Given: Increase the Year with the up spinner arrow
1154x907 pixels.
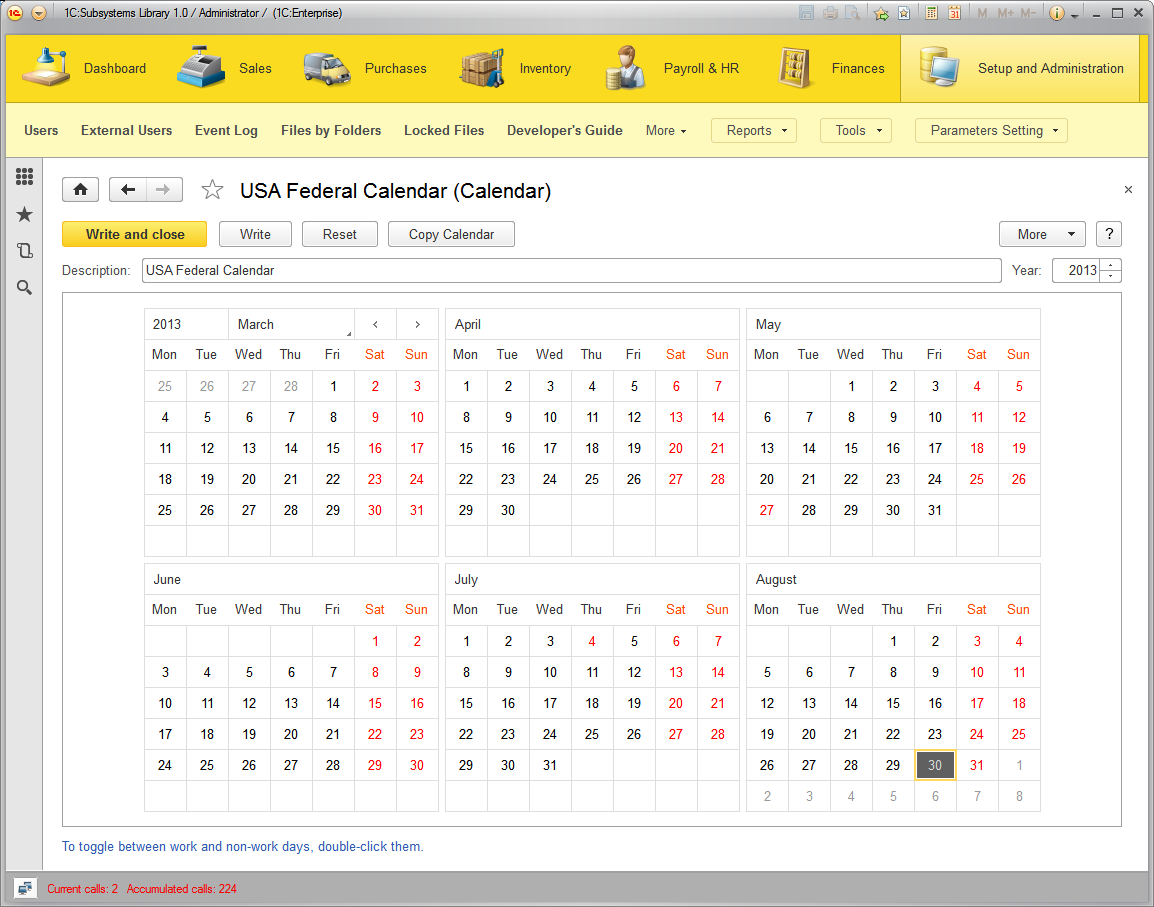Looking at the screenshot, I should click(1111, 265).
